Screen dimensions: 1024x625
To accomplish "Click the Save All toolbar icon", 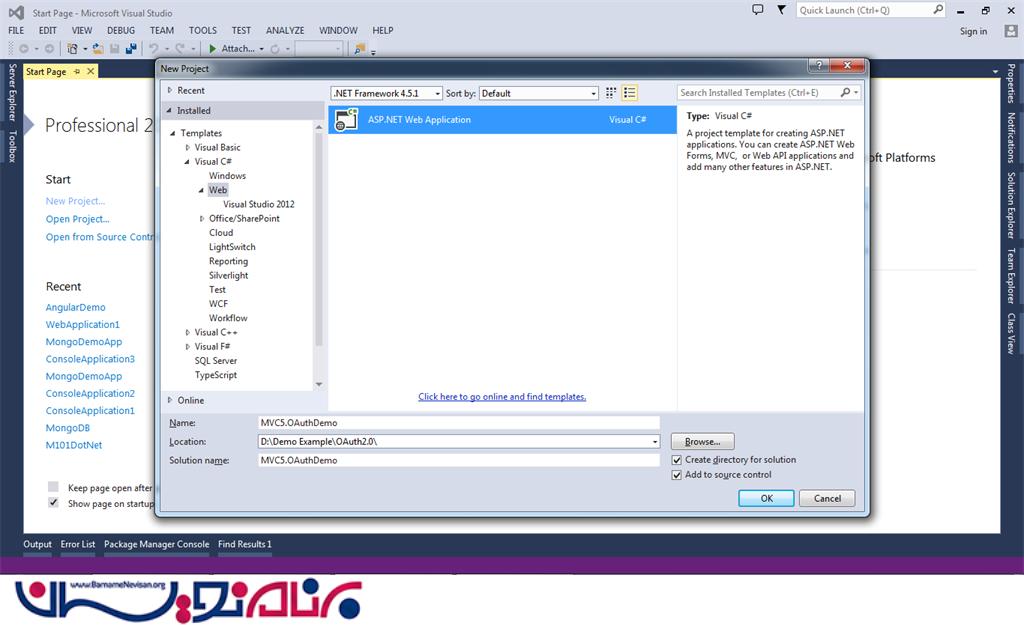I will click(x=131, y=48).
